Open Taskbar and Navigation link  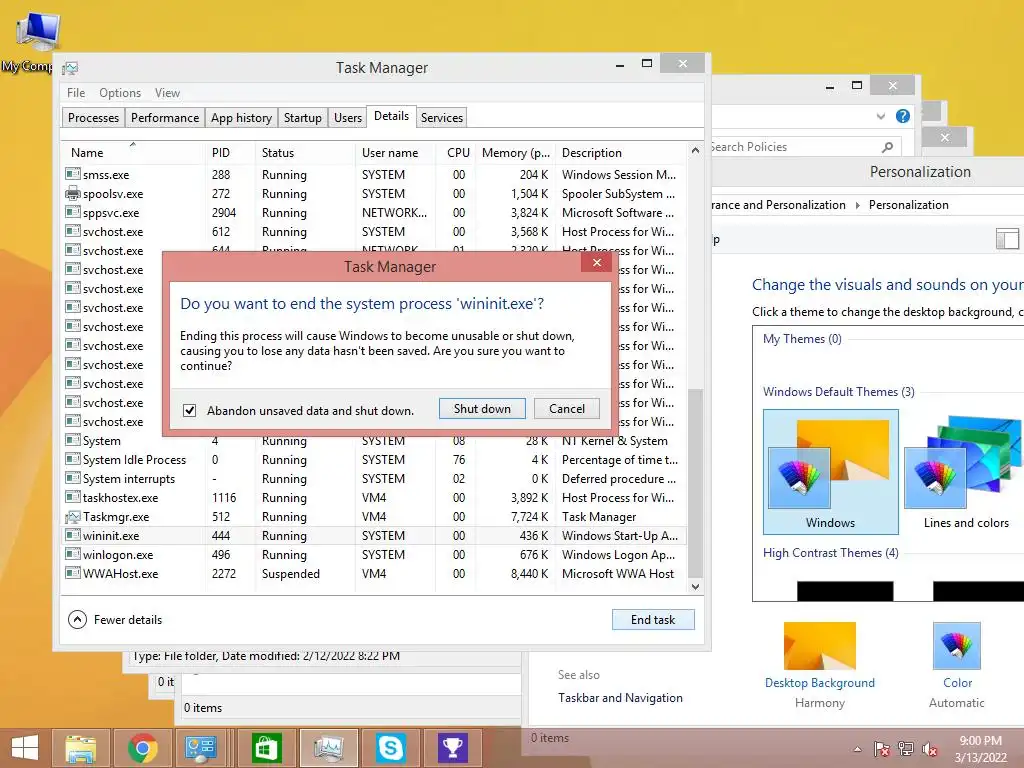(620, 697)
